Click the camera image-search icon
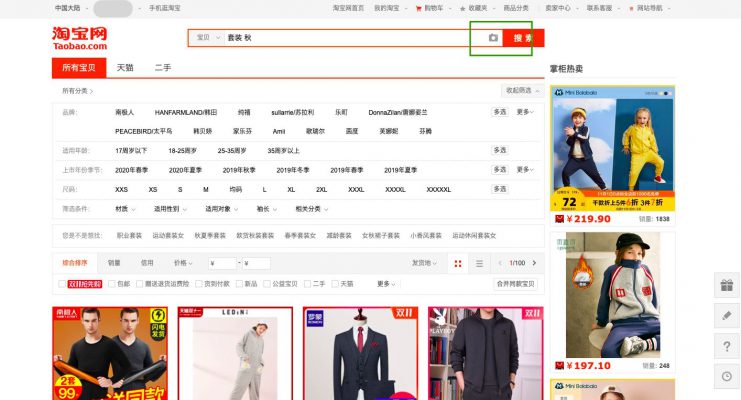This screenshot has height=400, width=741. pyautogui.click(x=493, y=38)
